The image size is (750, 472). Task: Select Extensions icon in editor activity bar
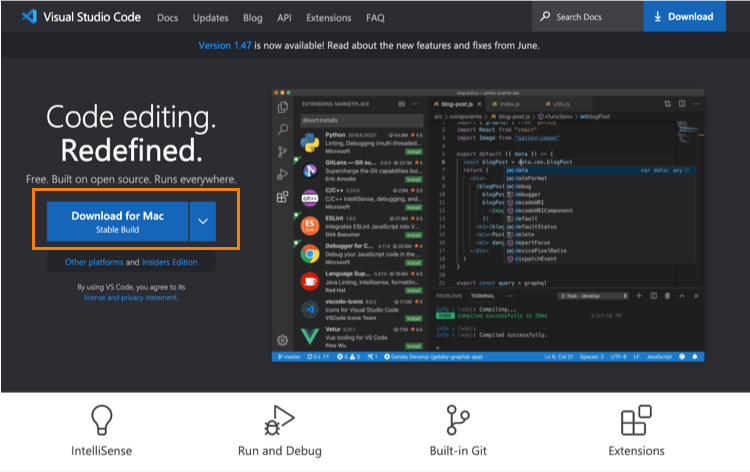(283, 197)
